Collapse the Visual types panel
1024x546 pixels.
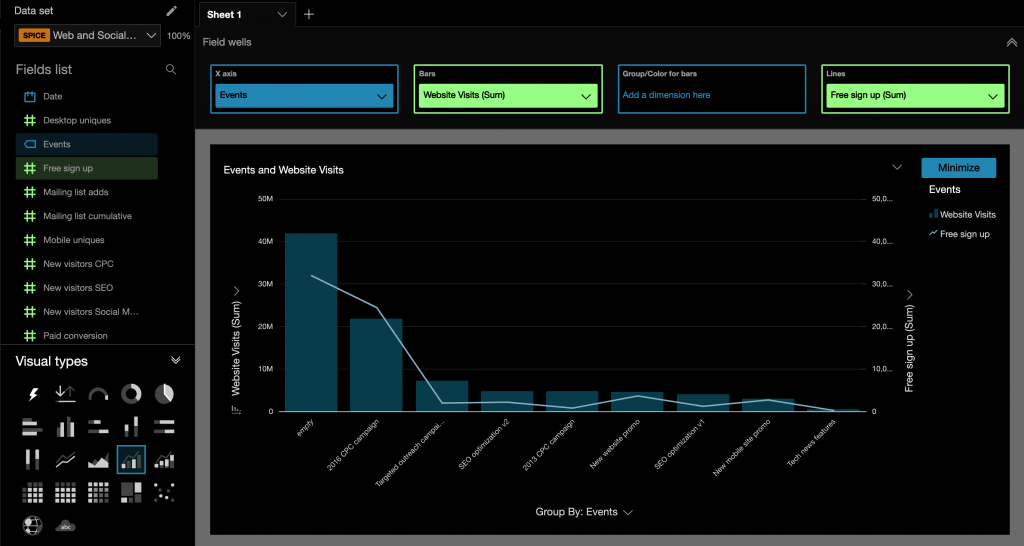coord(176,361)
